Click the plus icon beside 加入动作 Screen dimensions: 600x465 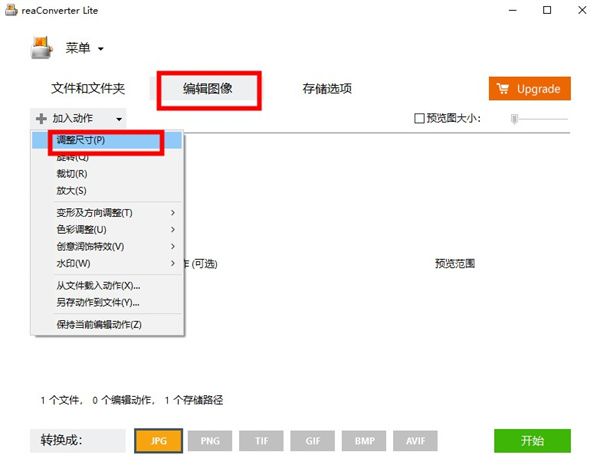pos(41,119)
